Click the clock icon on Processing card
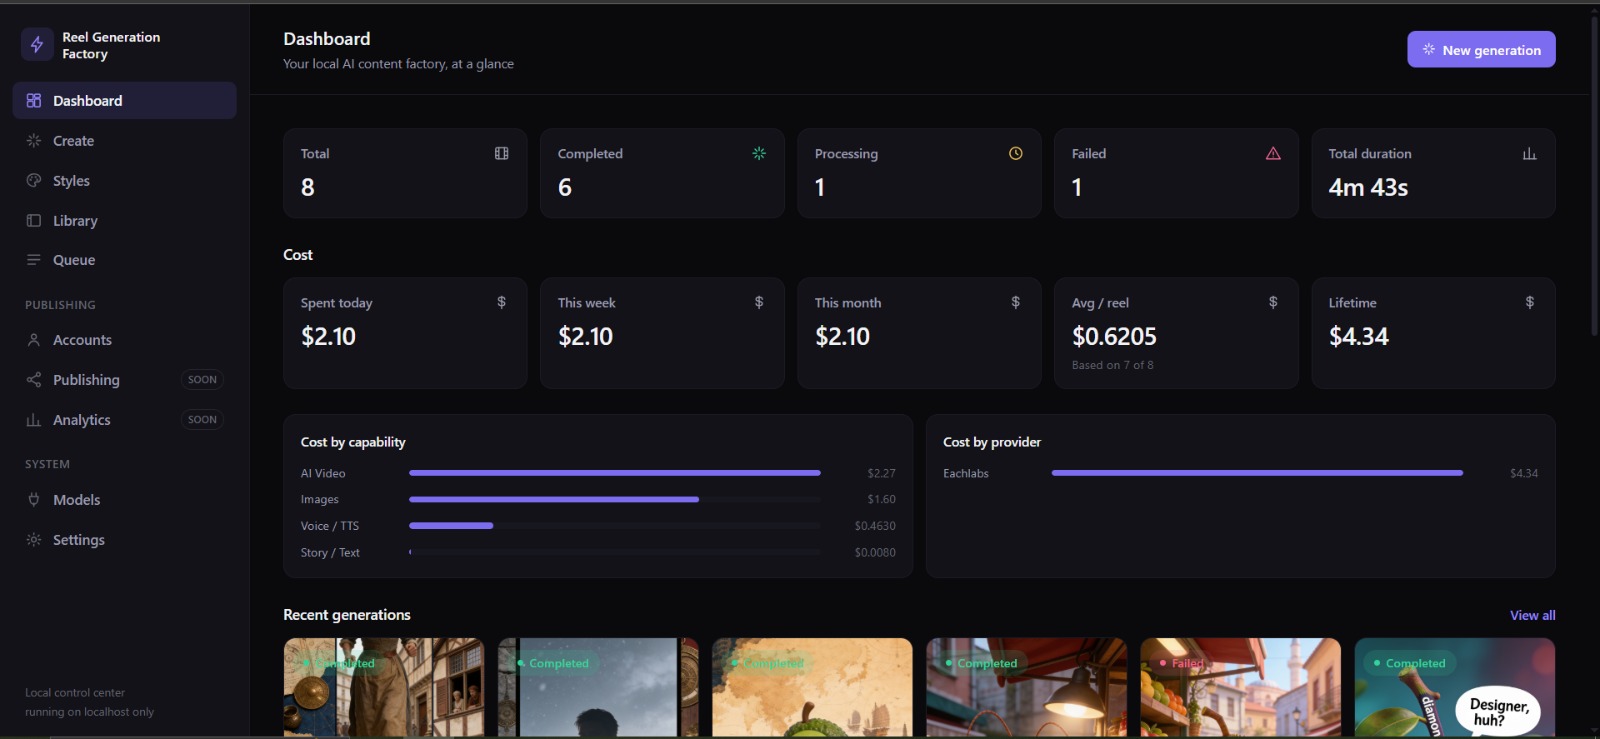 point(1016,153)
